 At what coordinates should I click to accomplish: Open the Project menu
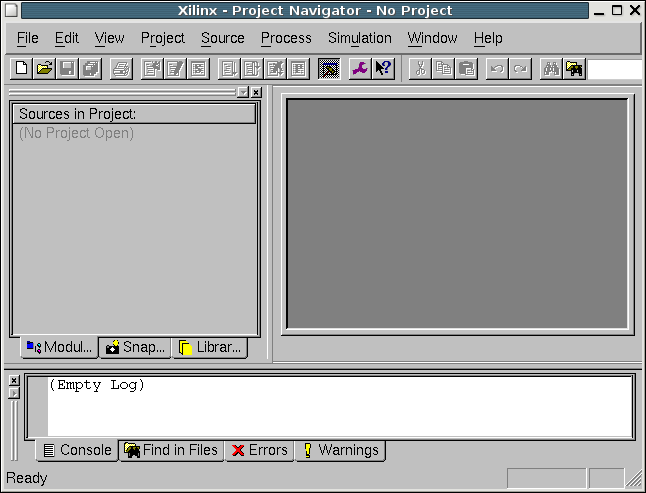163,38
